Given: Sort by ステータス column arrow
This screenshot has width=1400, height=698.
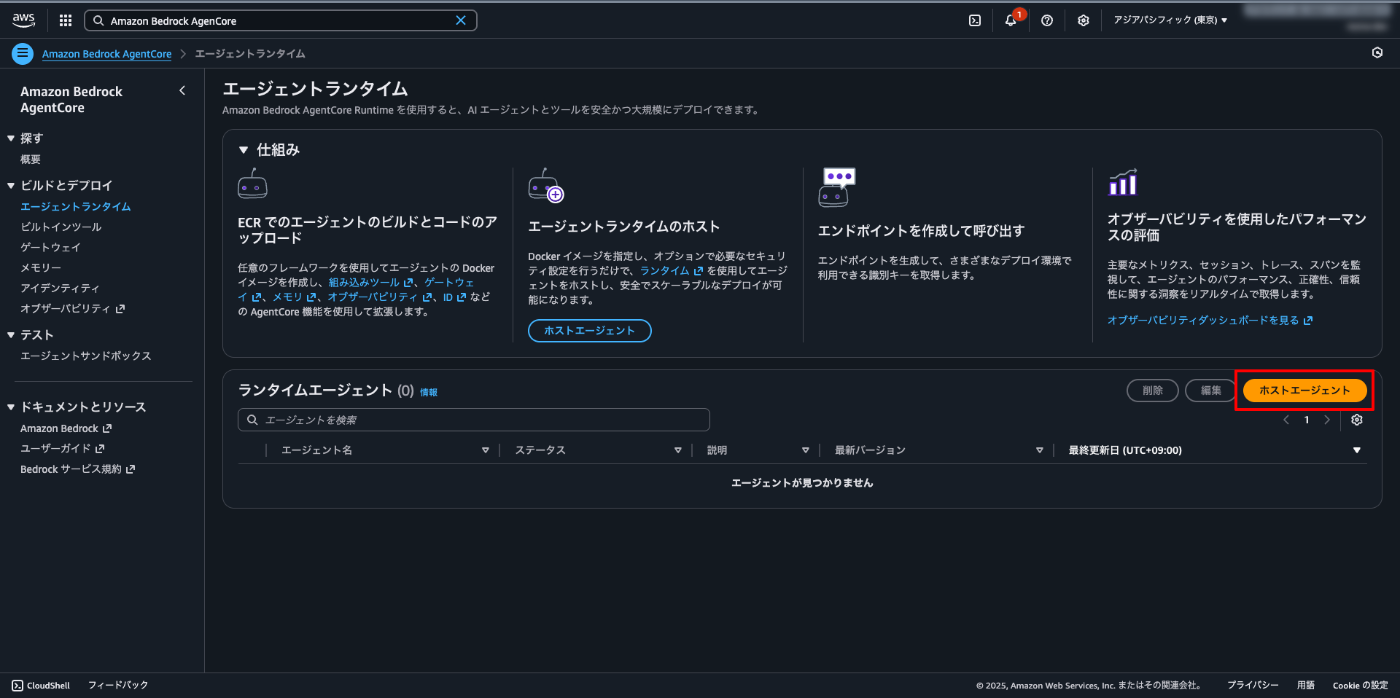Looking at the screenshot, I should click(x=678, y=451).
